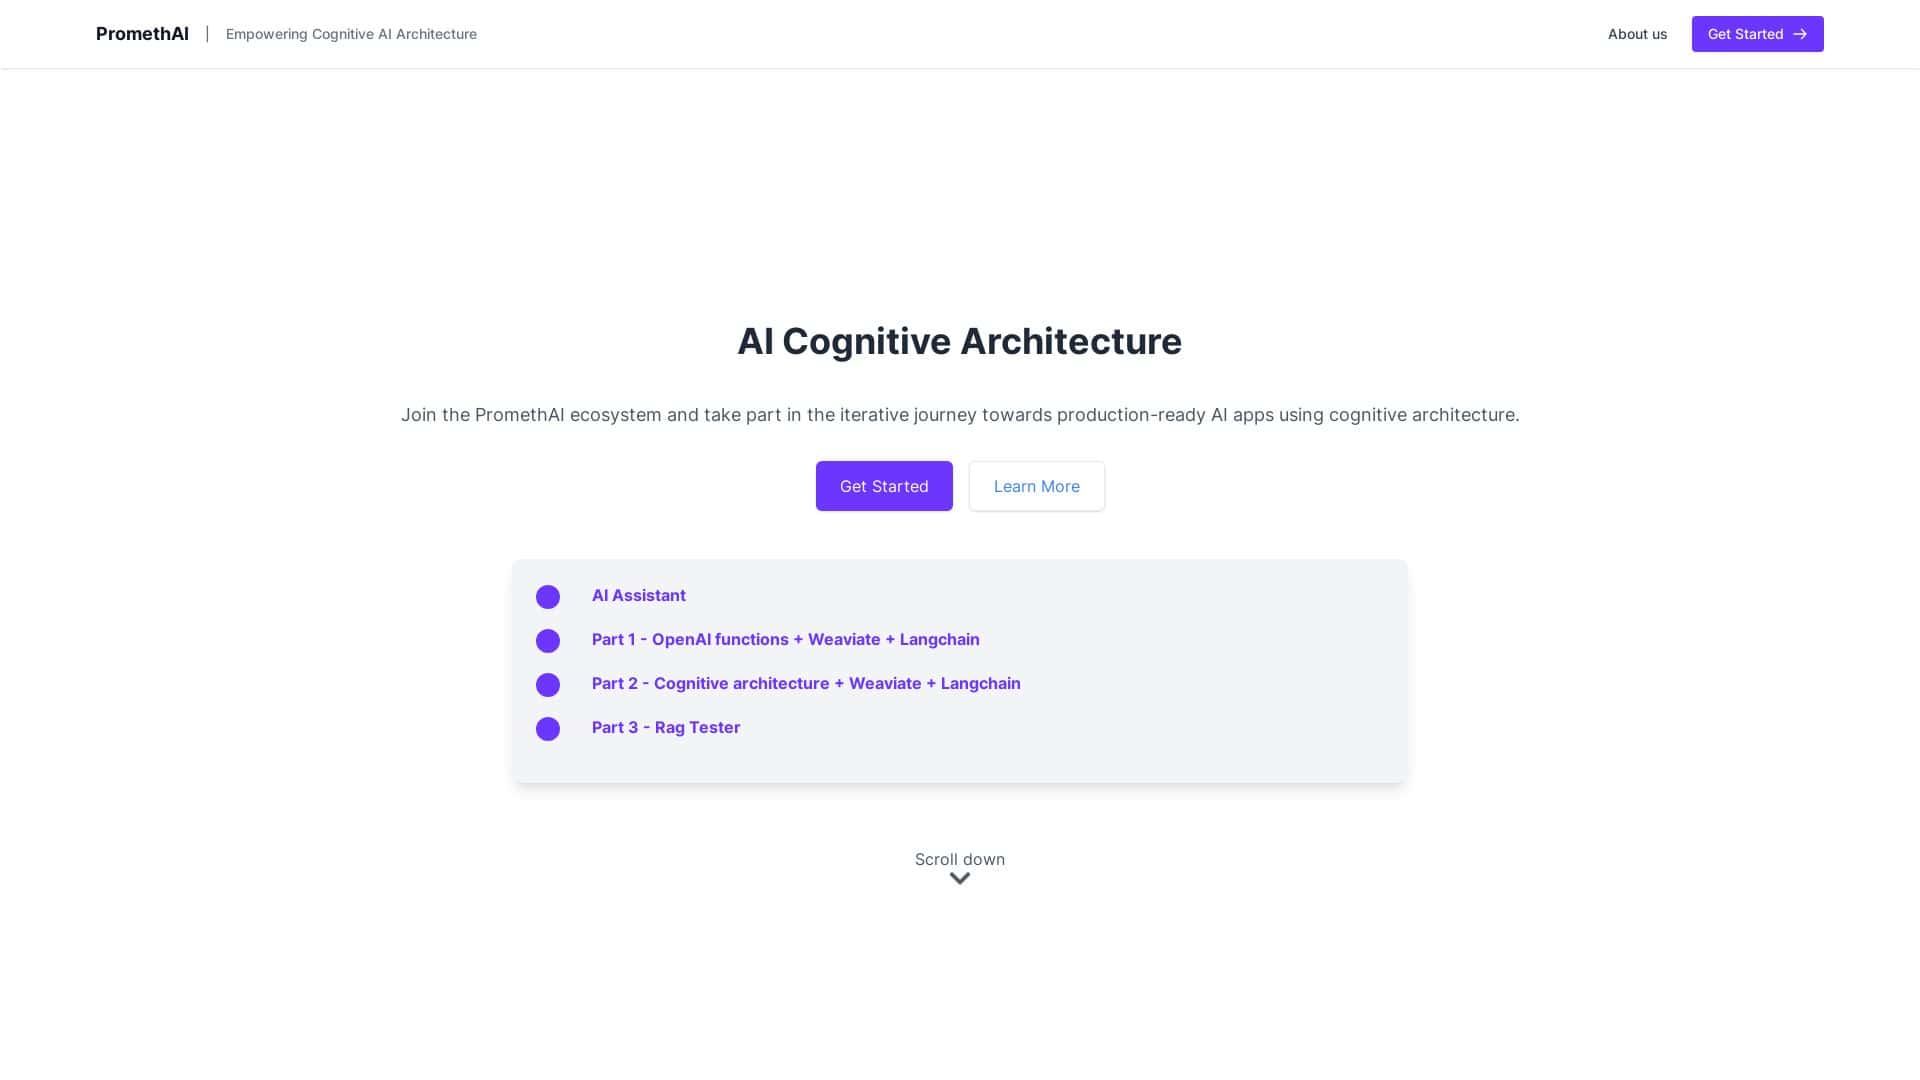Click the Learn More button
This screenshot has width=1920, height=1080.
pos(1036,486)
